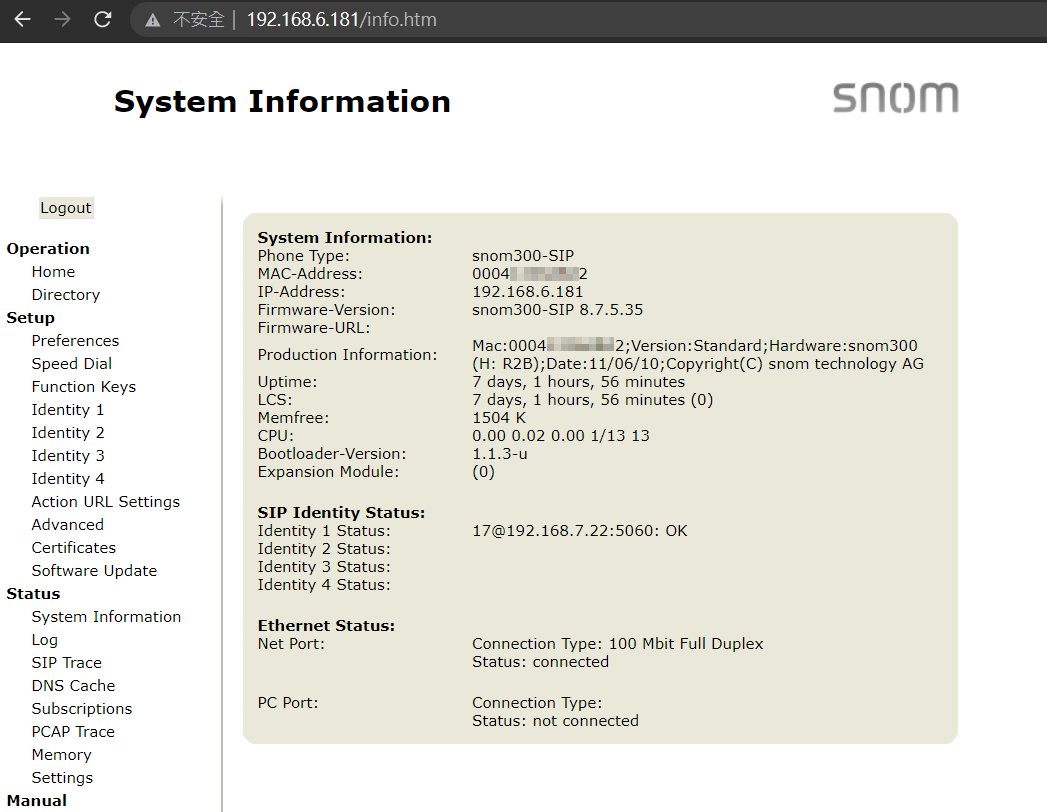Viewport: 1047px width, 812px height.
Task: Open Identity 1 configuration
Action: pyautogui.click(x=67, y=410)
